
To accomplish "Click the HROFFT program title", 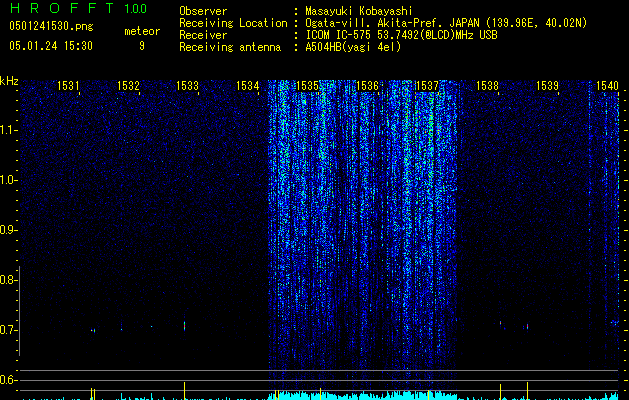I will (62, 8).
